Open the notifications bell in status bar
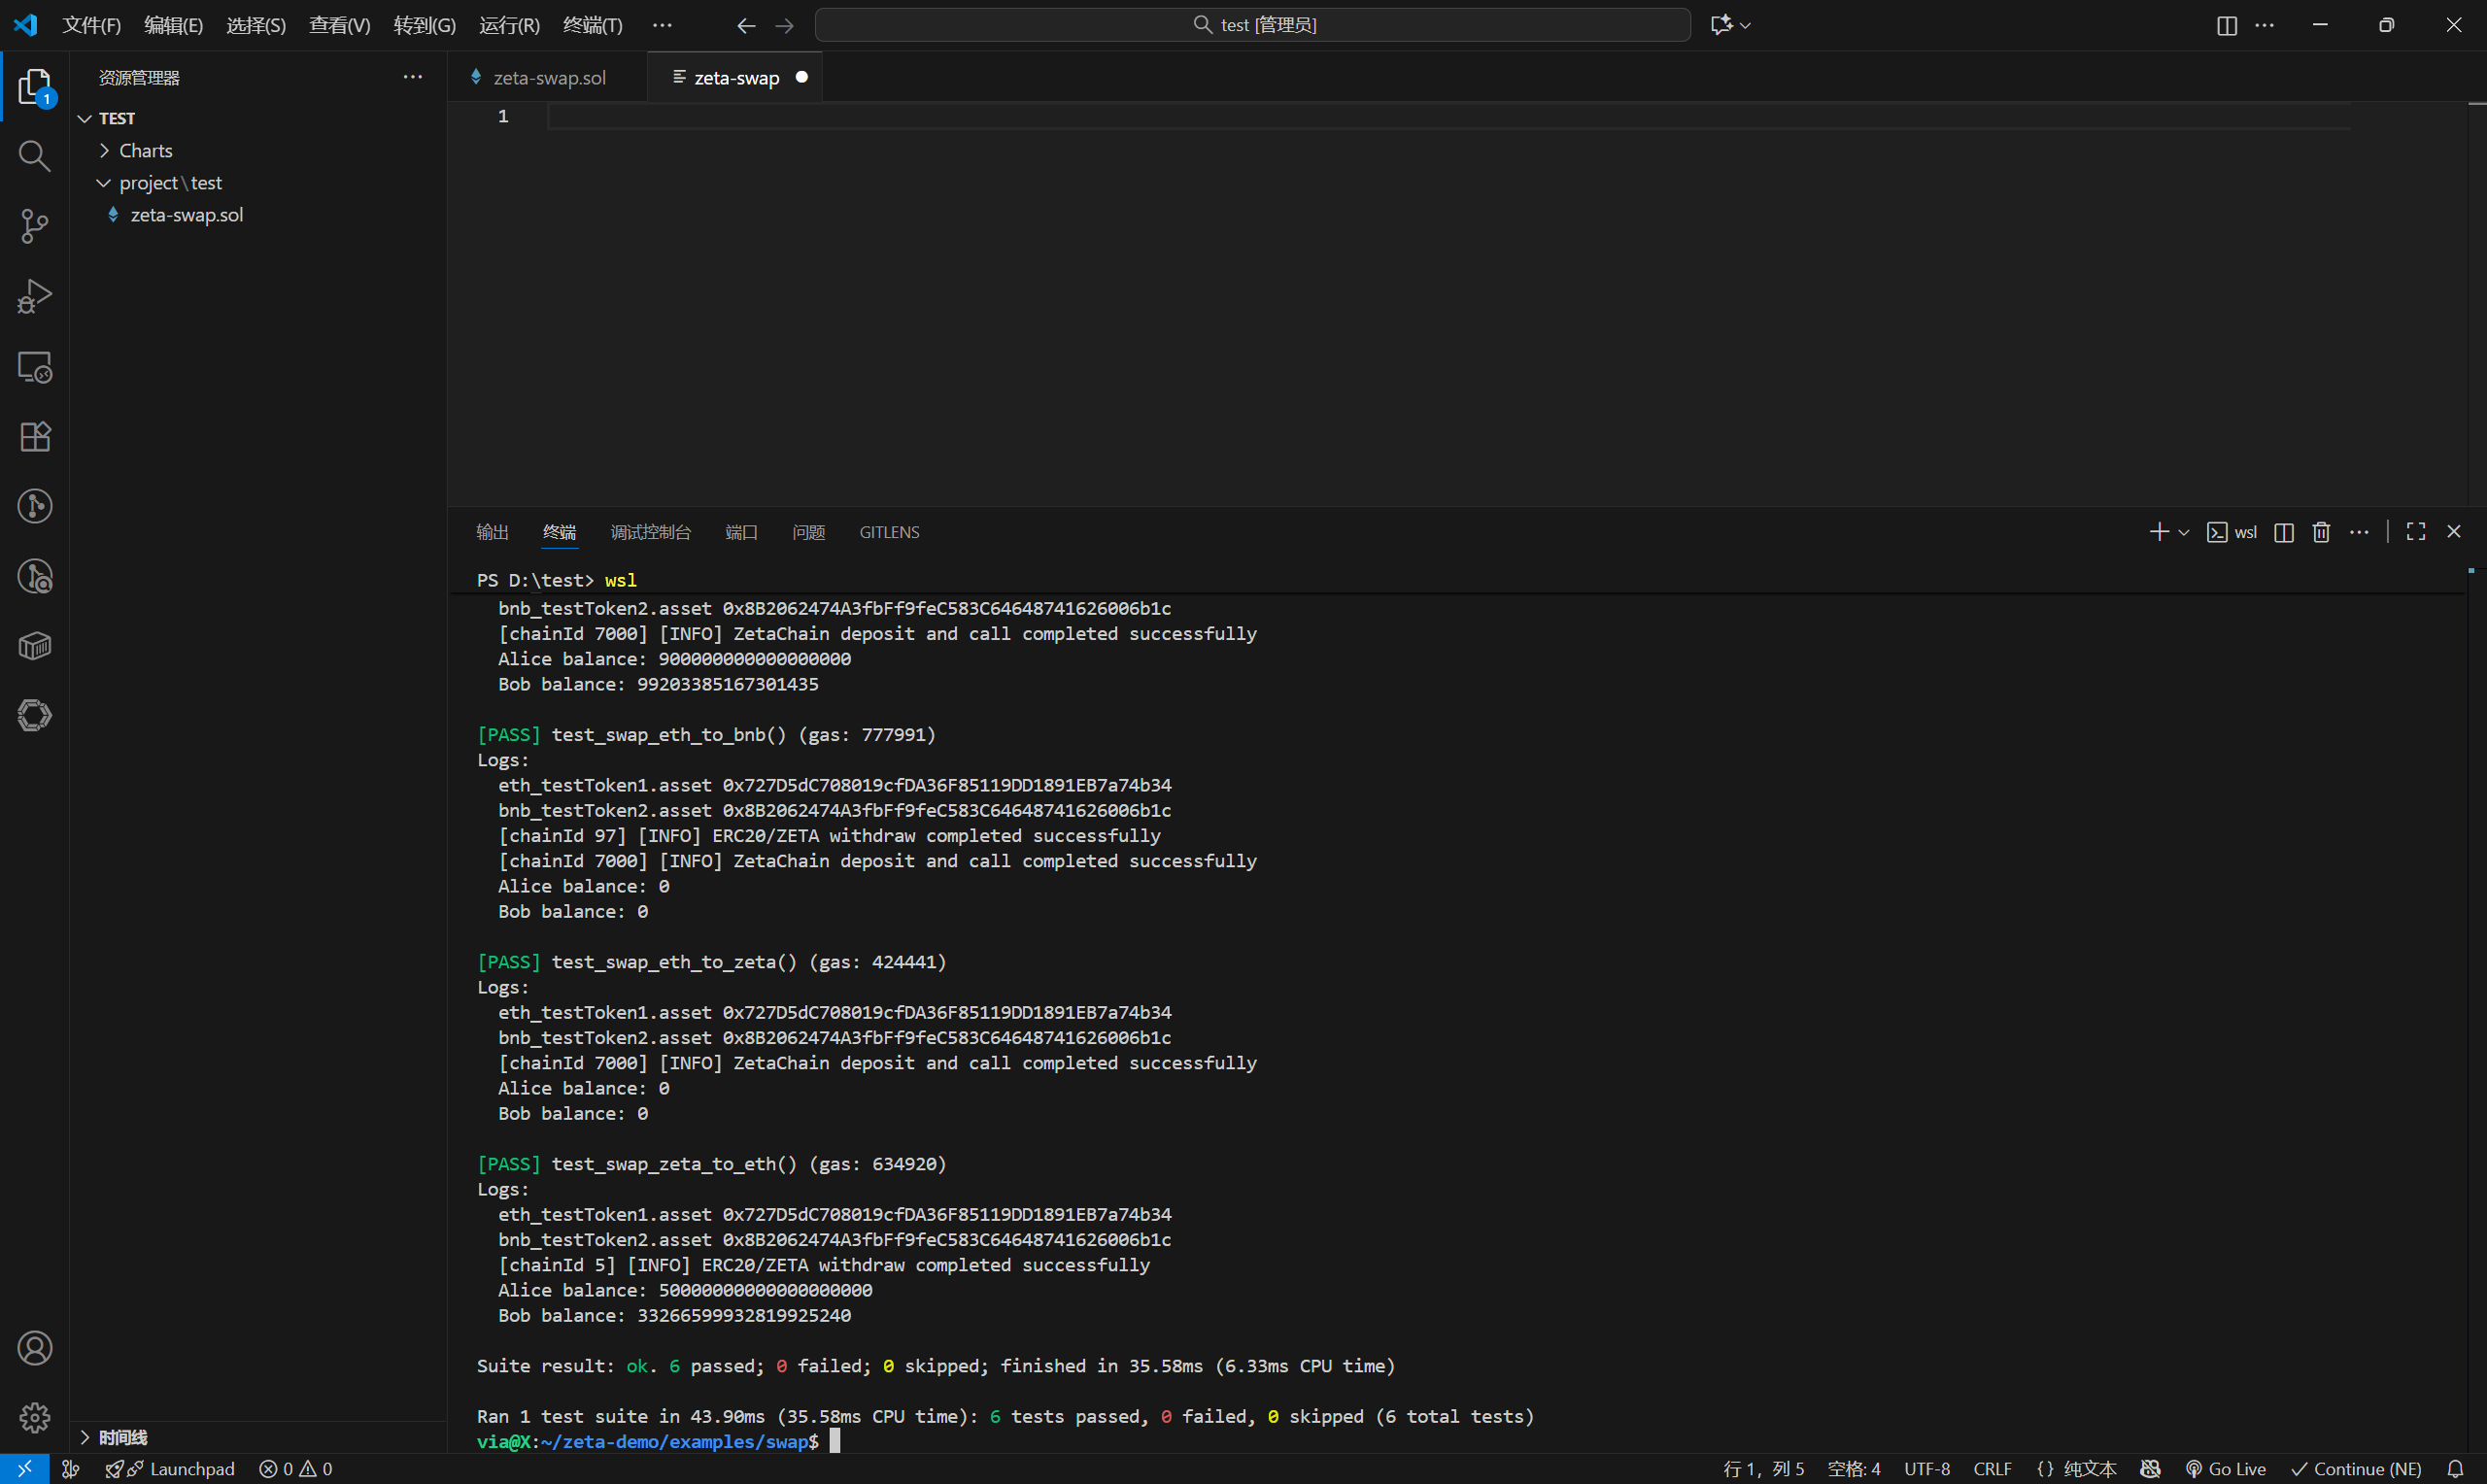The height and width of the screenshot is (1484, 2487). [2455, 1469]
